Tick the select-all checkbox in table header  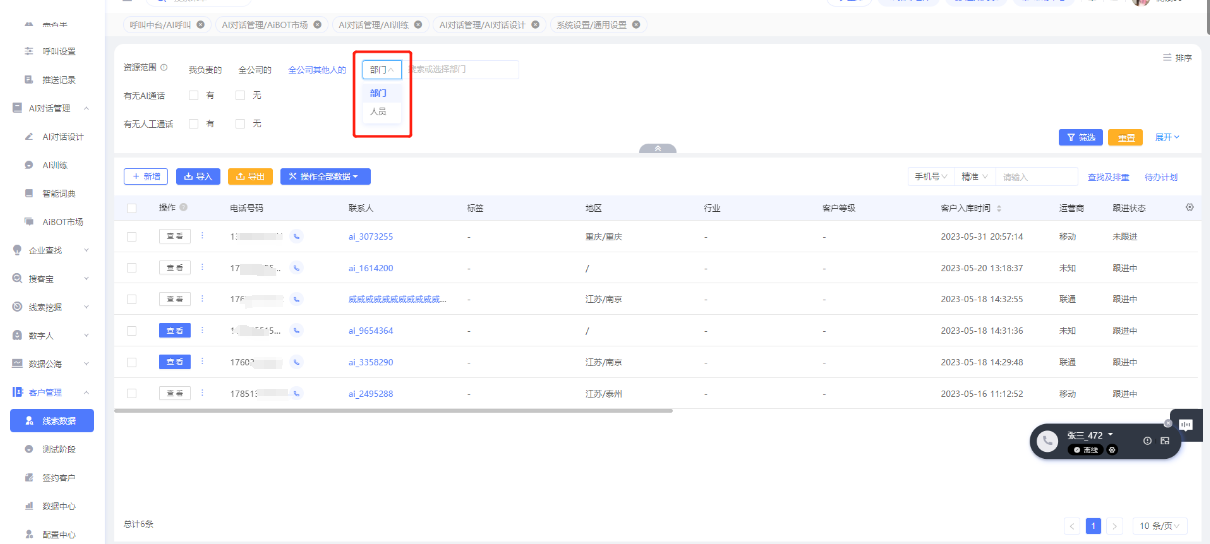coord(132,208)
